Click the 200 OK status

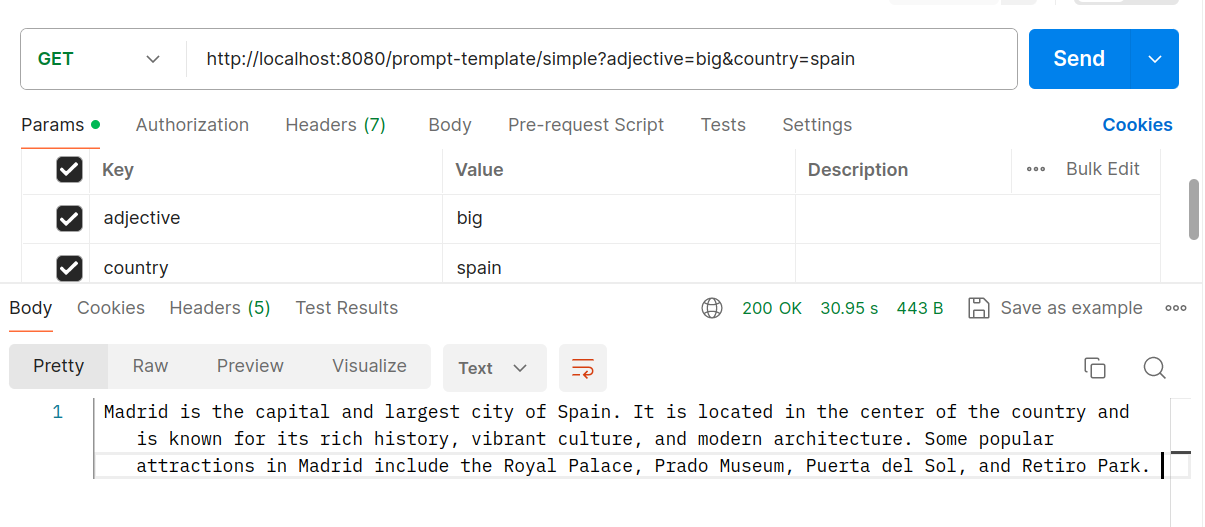772,308
